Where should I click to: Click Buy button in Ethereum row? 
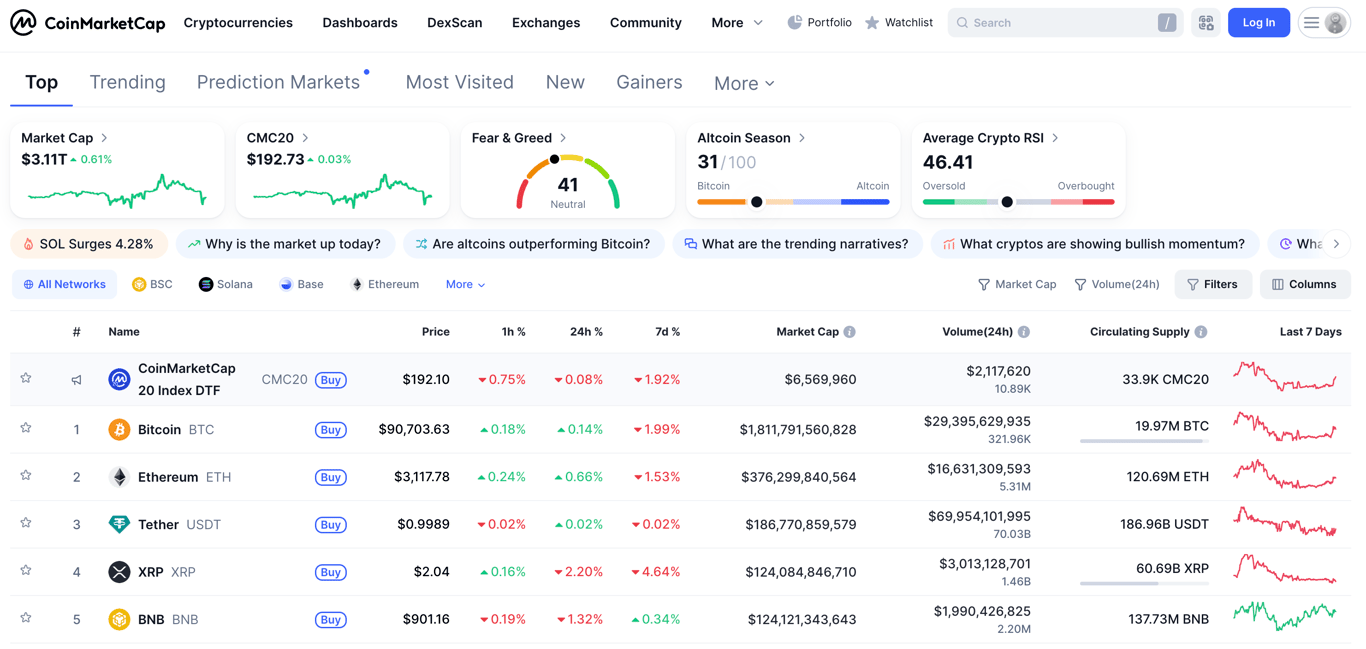(x=331, y=477)
